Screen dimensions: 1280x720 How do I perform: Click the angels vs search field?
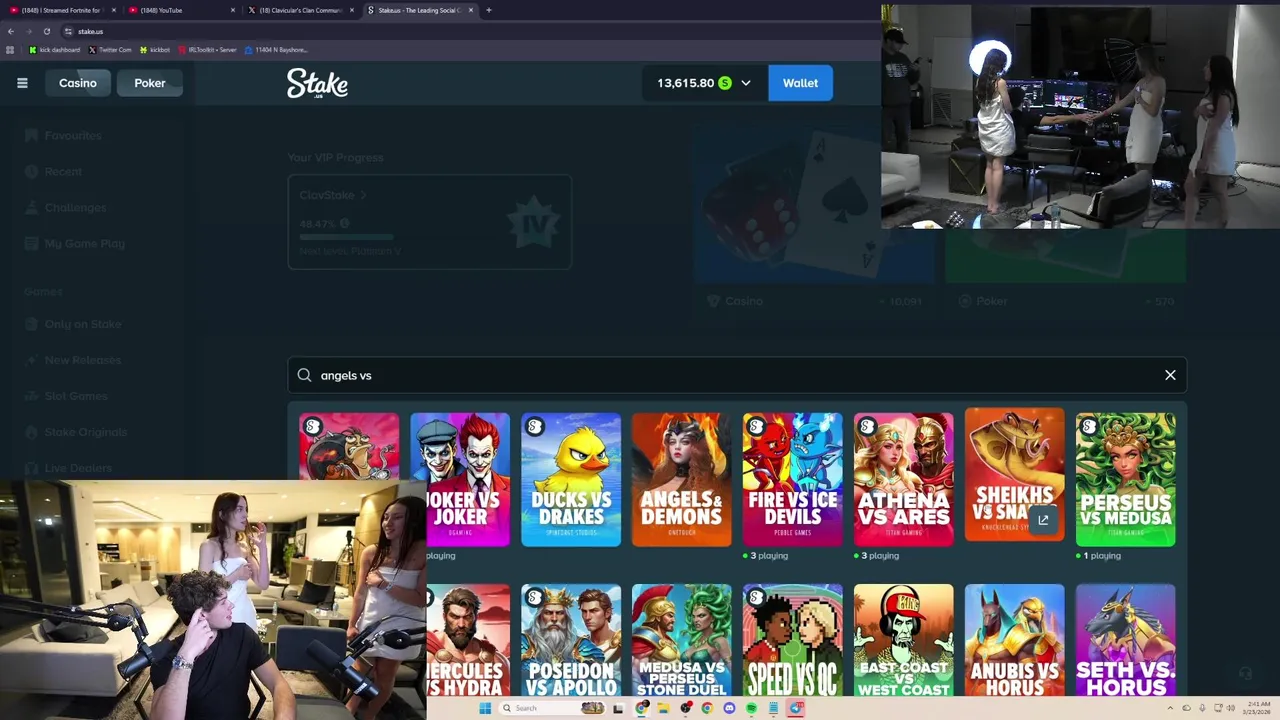tap(737, 375)
